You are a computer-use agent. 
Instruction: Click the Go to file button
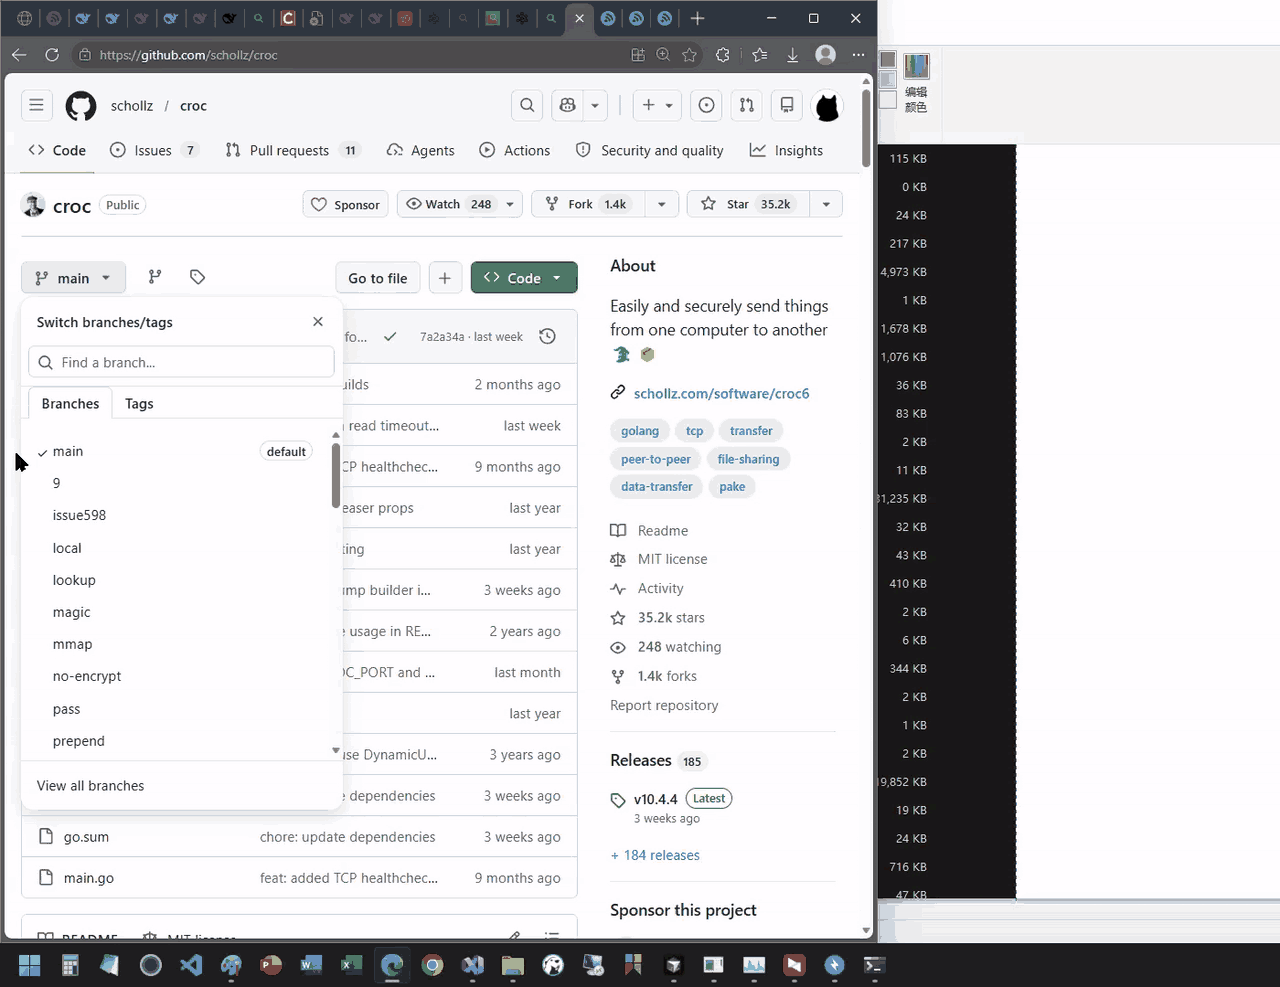tap(378, 278)
